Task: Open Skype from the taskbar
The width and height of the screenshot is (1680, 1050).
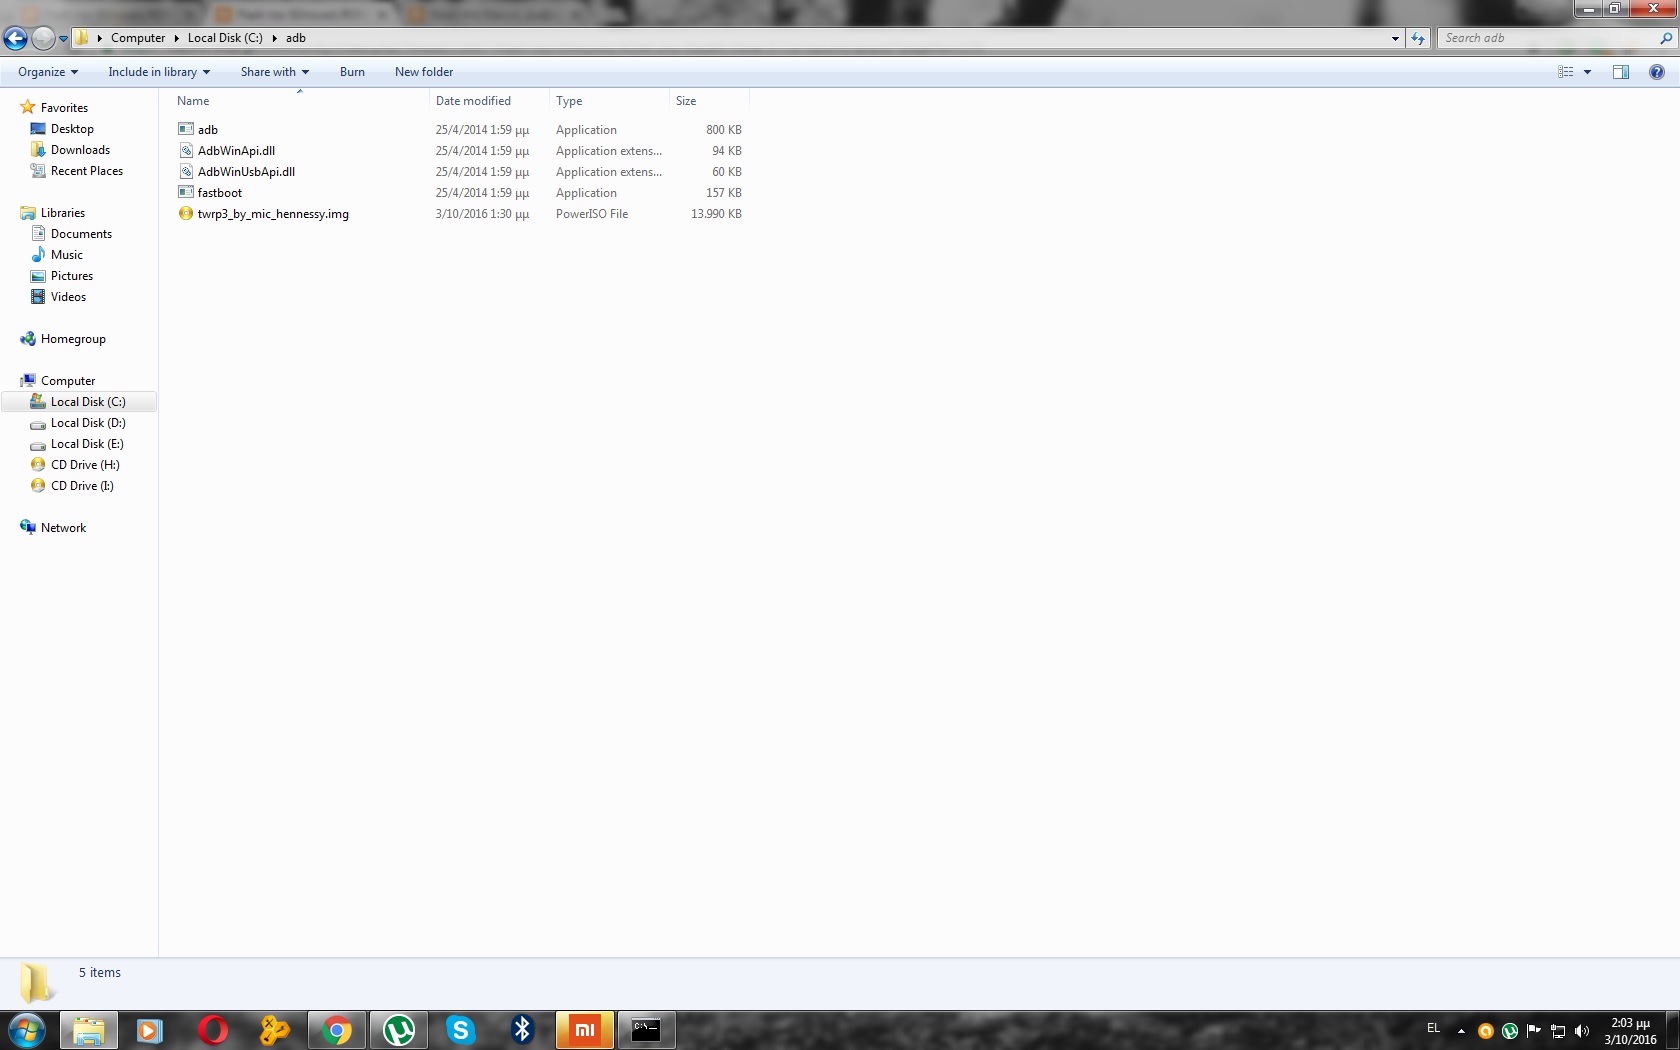Action: click(461, 1030)
